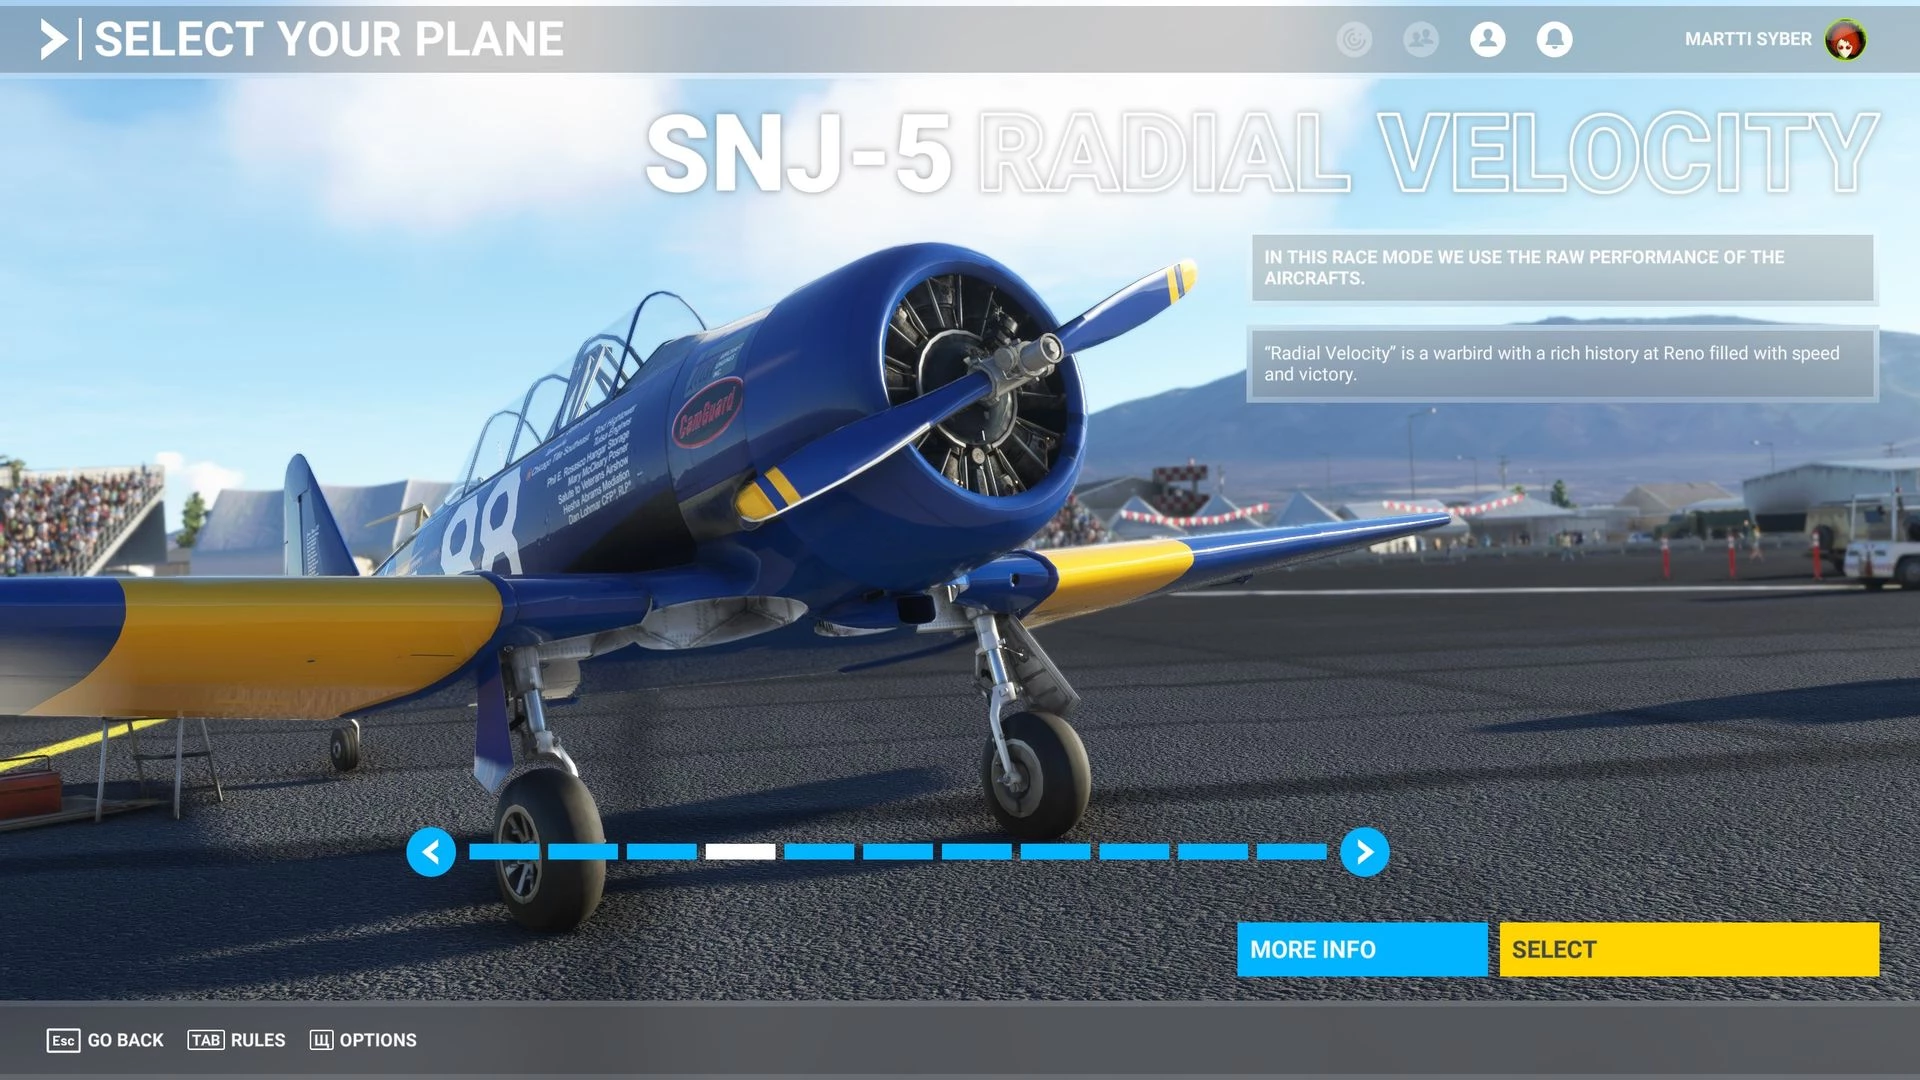Click the MARTTI SYBER username label

point(1747,39)
